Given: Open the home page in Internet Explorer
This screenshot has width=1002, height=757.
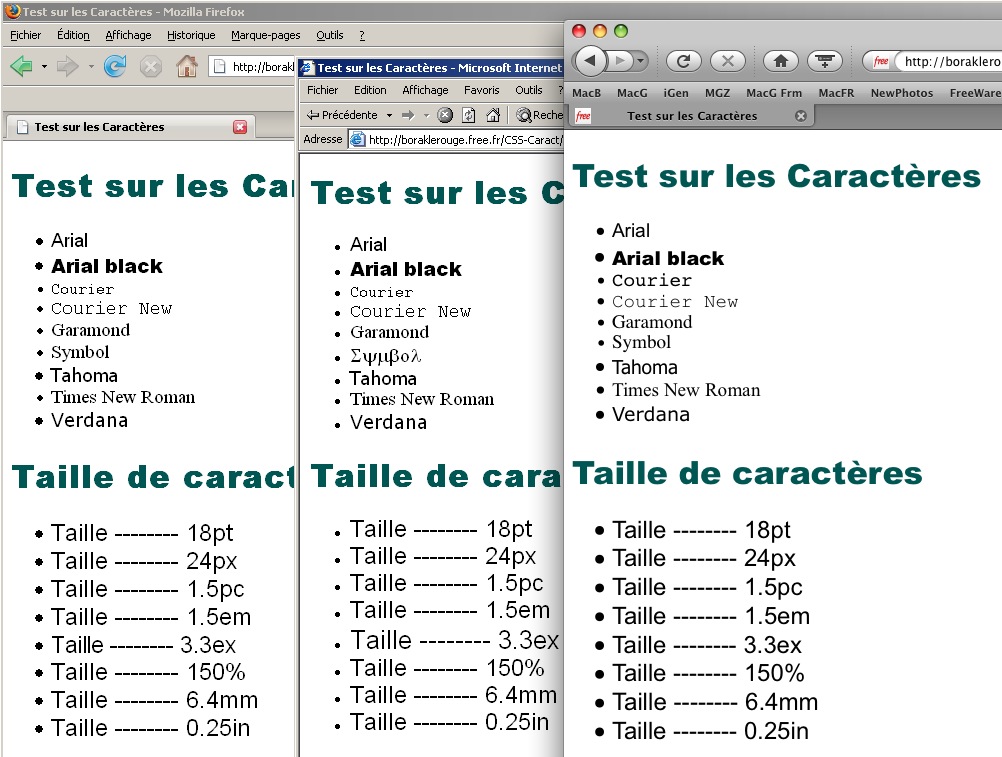Looking at the screenshot, I should point(493,115).
